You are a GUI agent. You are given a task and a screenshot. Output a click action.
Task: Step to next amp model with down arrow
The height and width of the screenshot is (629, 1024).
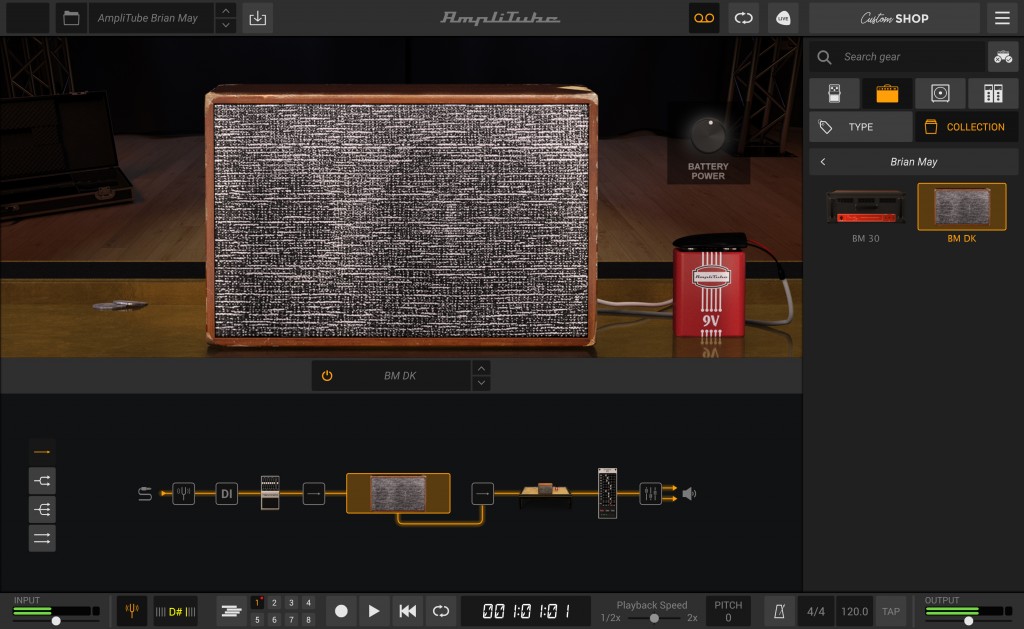(481, 384)
